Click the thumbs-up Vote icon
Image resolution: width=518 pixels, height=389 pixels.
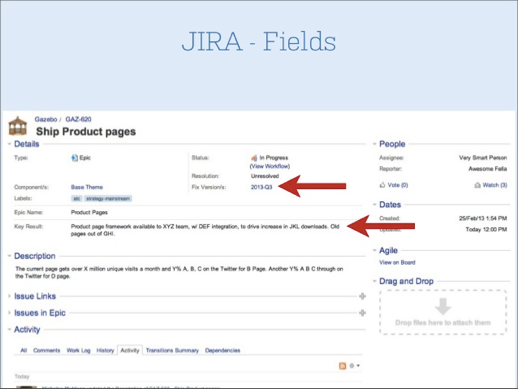[x=382, y=185]
